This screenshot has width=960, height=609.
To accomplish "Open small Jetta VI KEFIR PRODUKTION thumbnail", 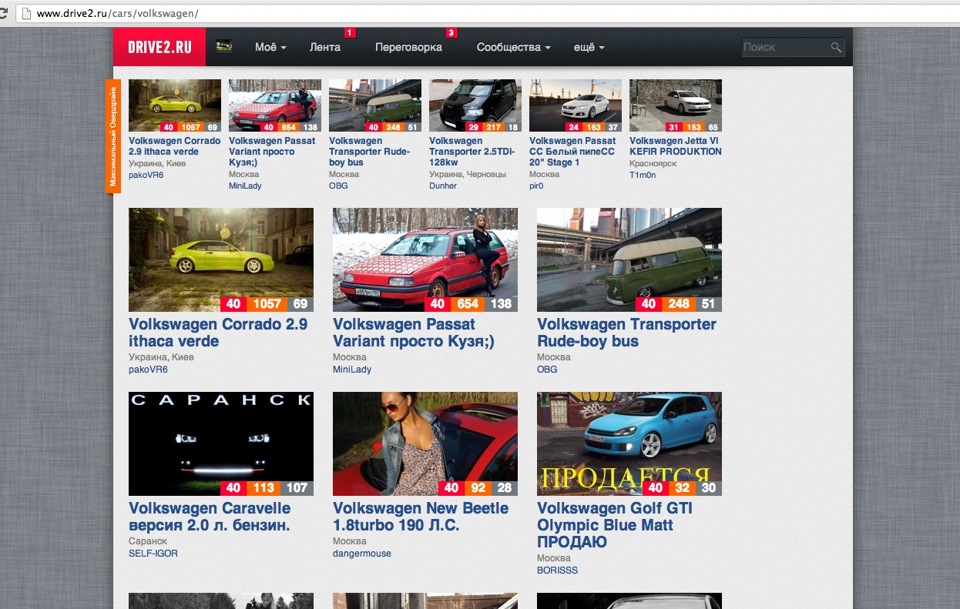I will pyautogui.click(x=675, y=105).
